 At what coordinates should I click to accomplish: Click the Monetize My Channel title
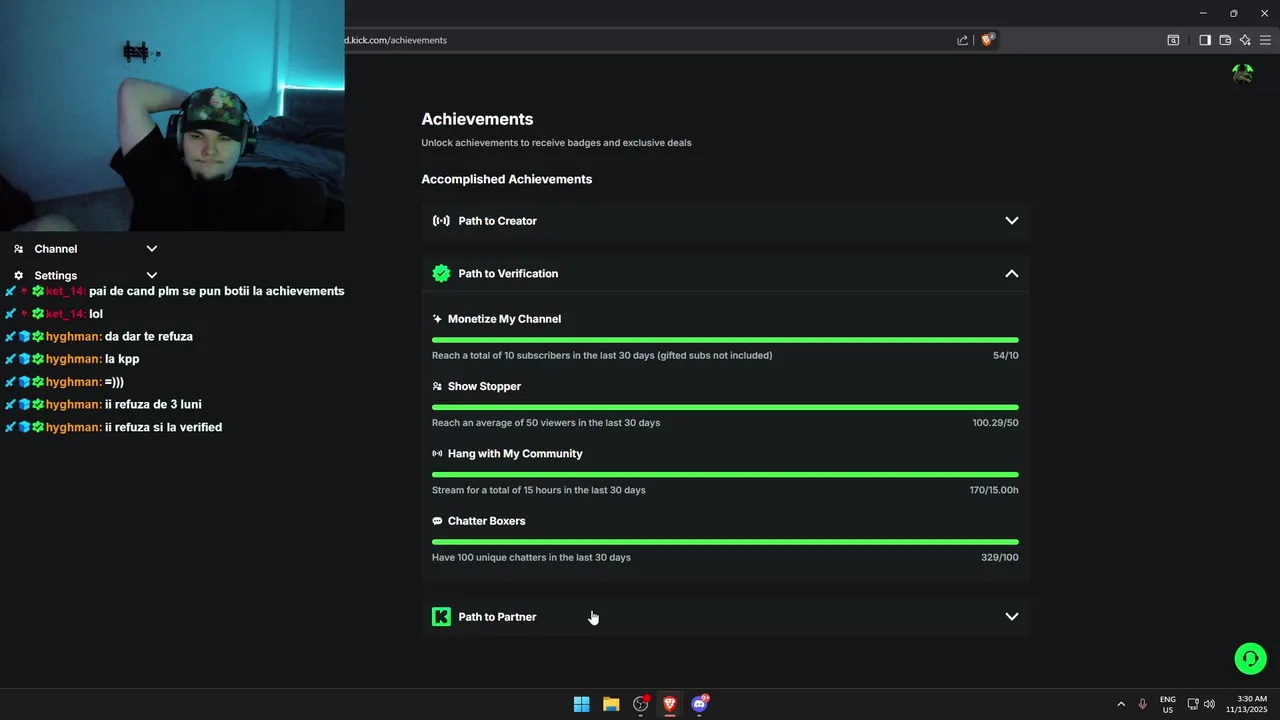[504, 319]
